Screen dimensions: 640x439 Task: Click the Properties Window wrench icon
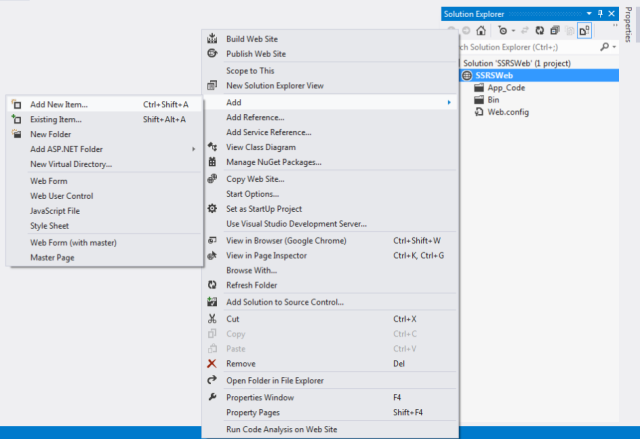tap(212, 397)
